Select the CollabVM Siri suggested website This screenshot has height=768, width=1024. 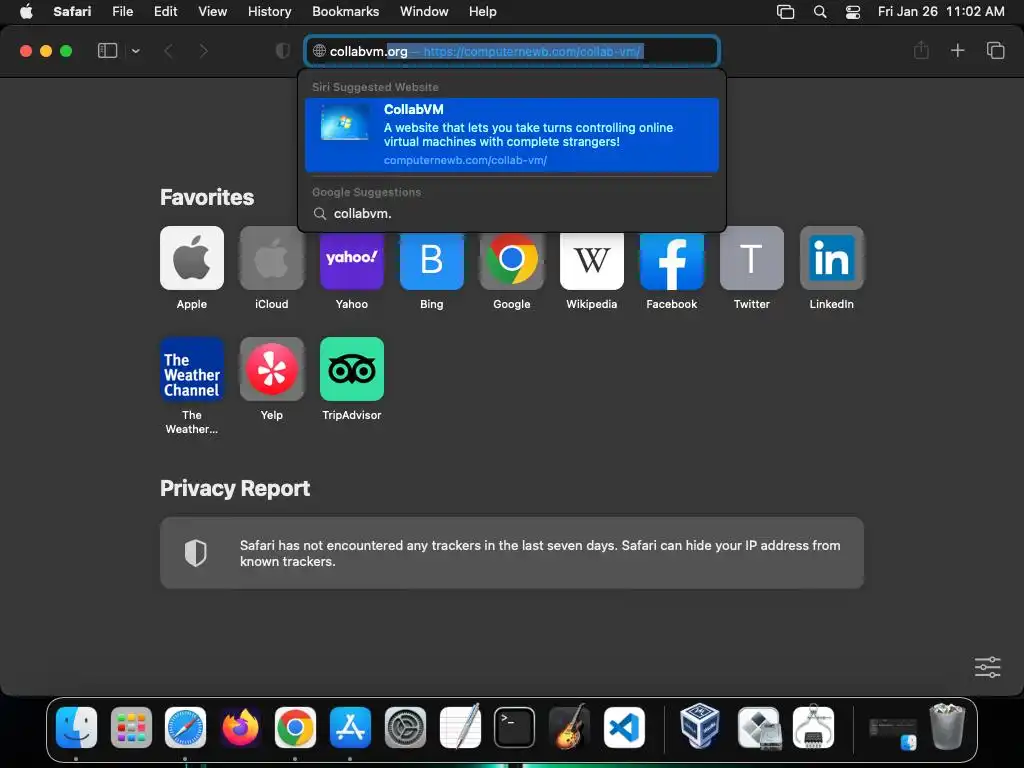(512, 135)
